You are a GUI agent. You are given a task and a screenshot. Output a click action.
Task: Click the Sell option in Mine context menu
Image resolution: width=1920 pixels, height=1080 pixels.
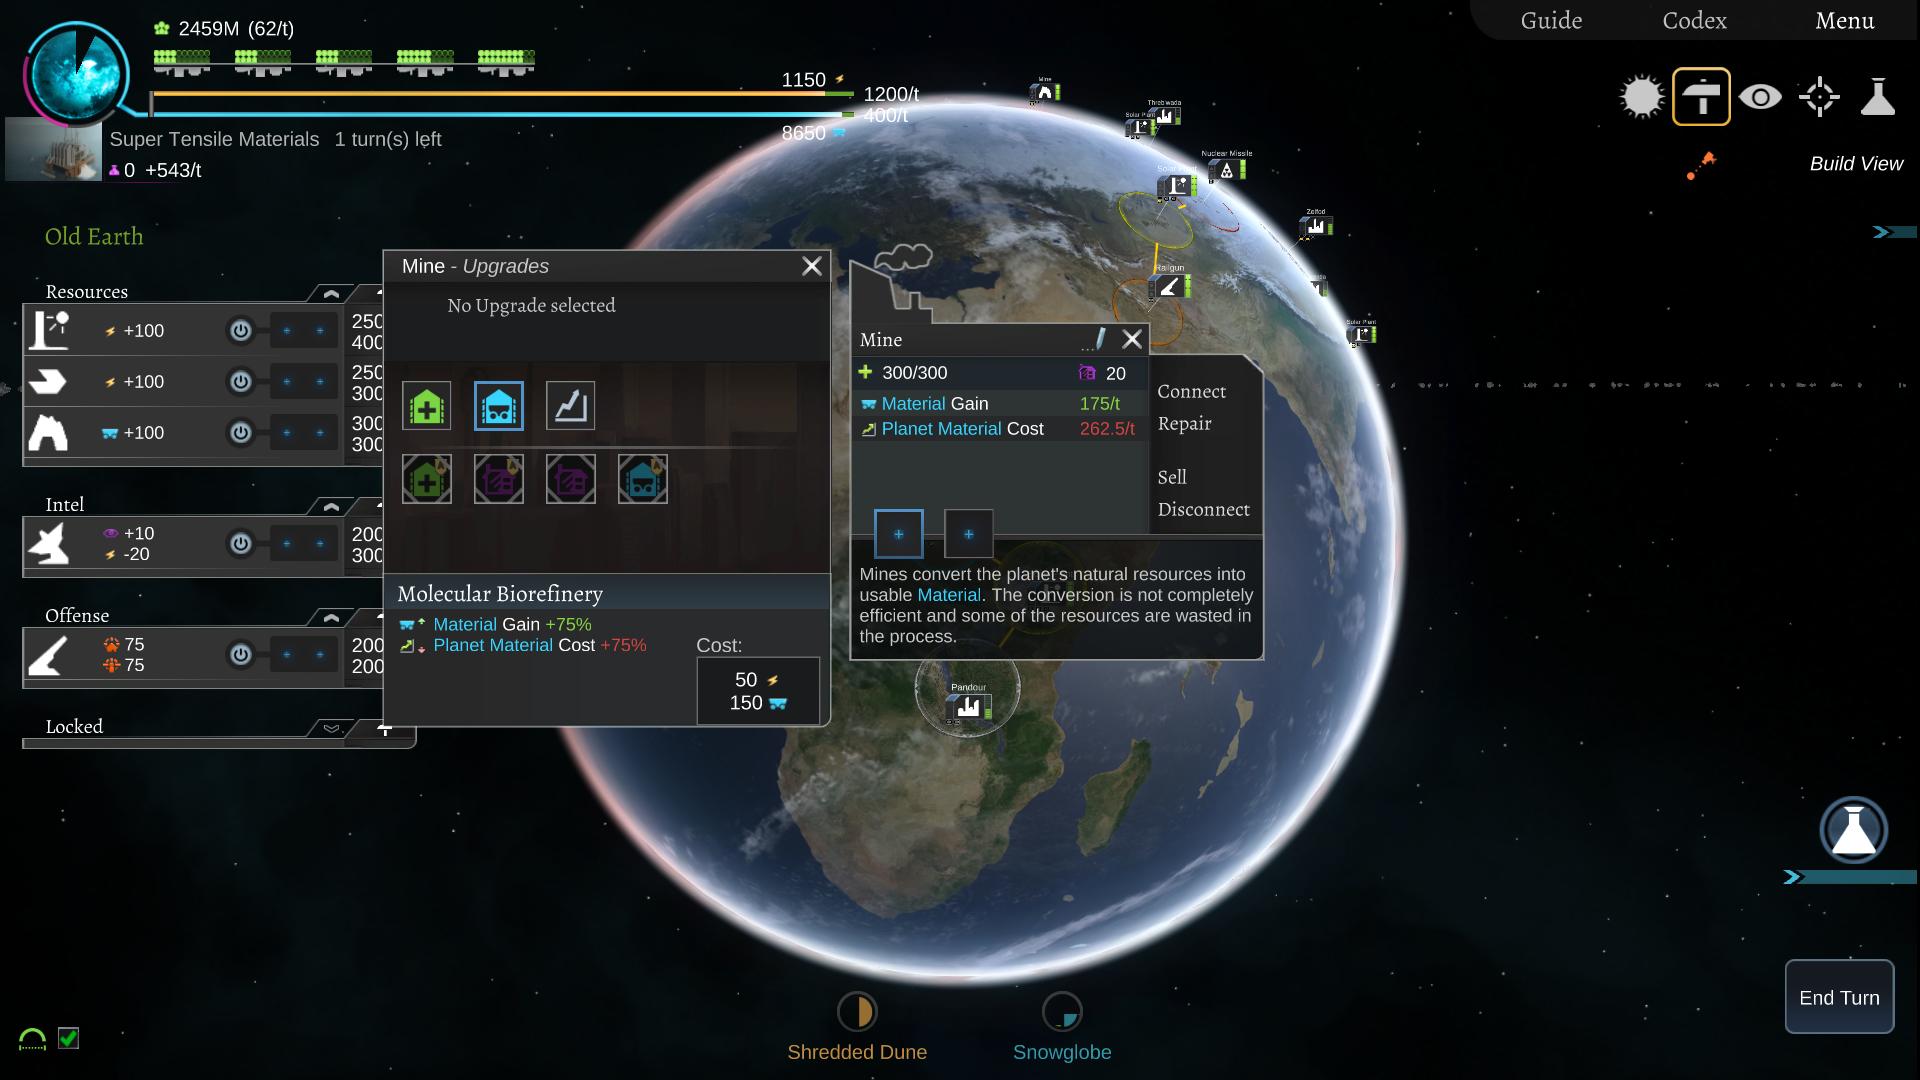[x=1171, y=476]
